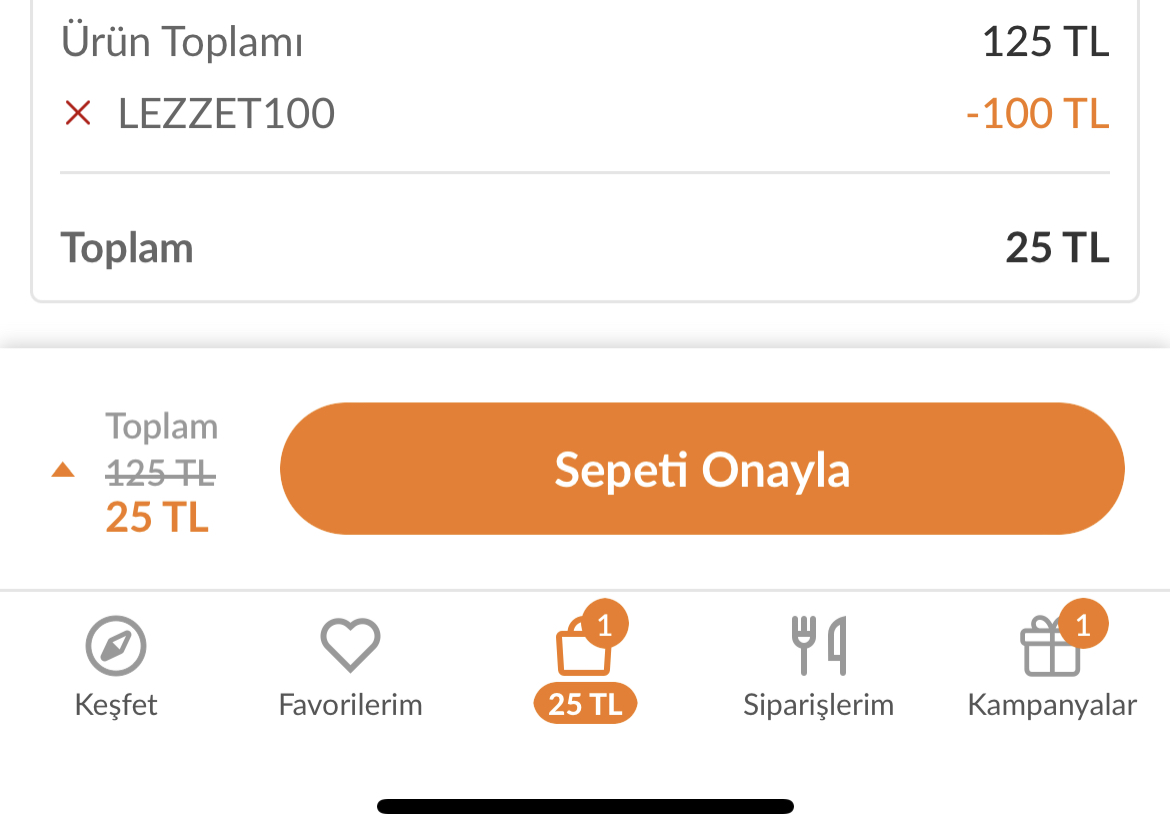Image resolution: width=1170 pixels, height=838 pixels.
Task: Select the Kampanyalar tab label
Action: [1051, 705]
